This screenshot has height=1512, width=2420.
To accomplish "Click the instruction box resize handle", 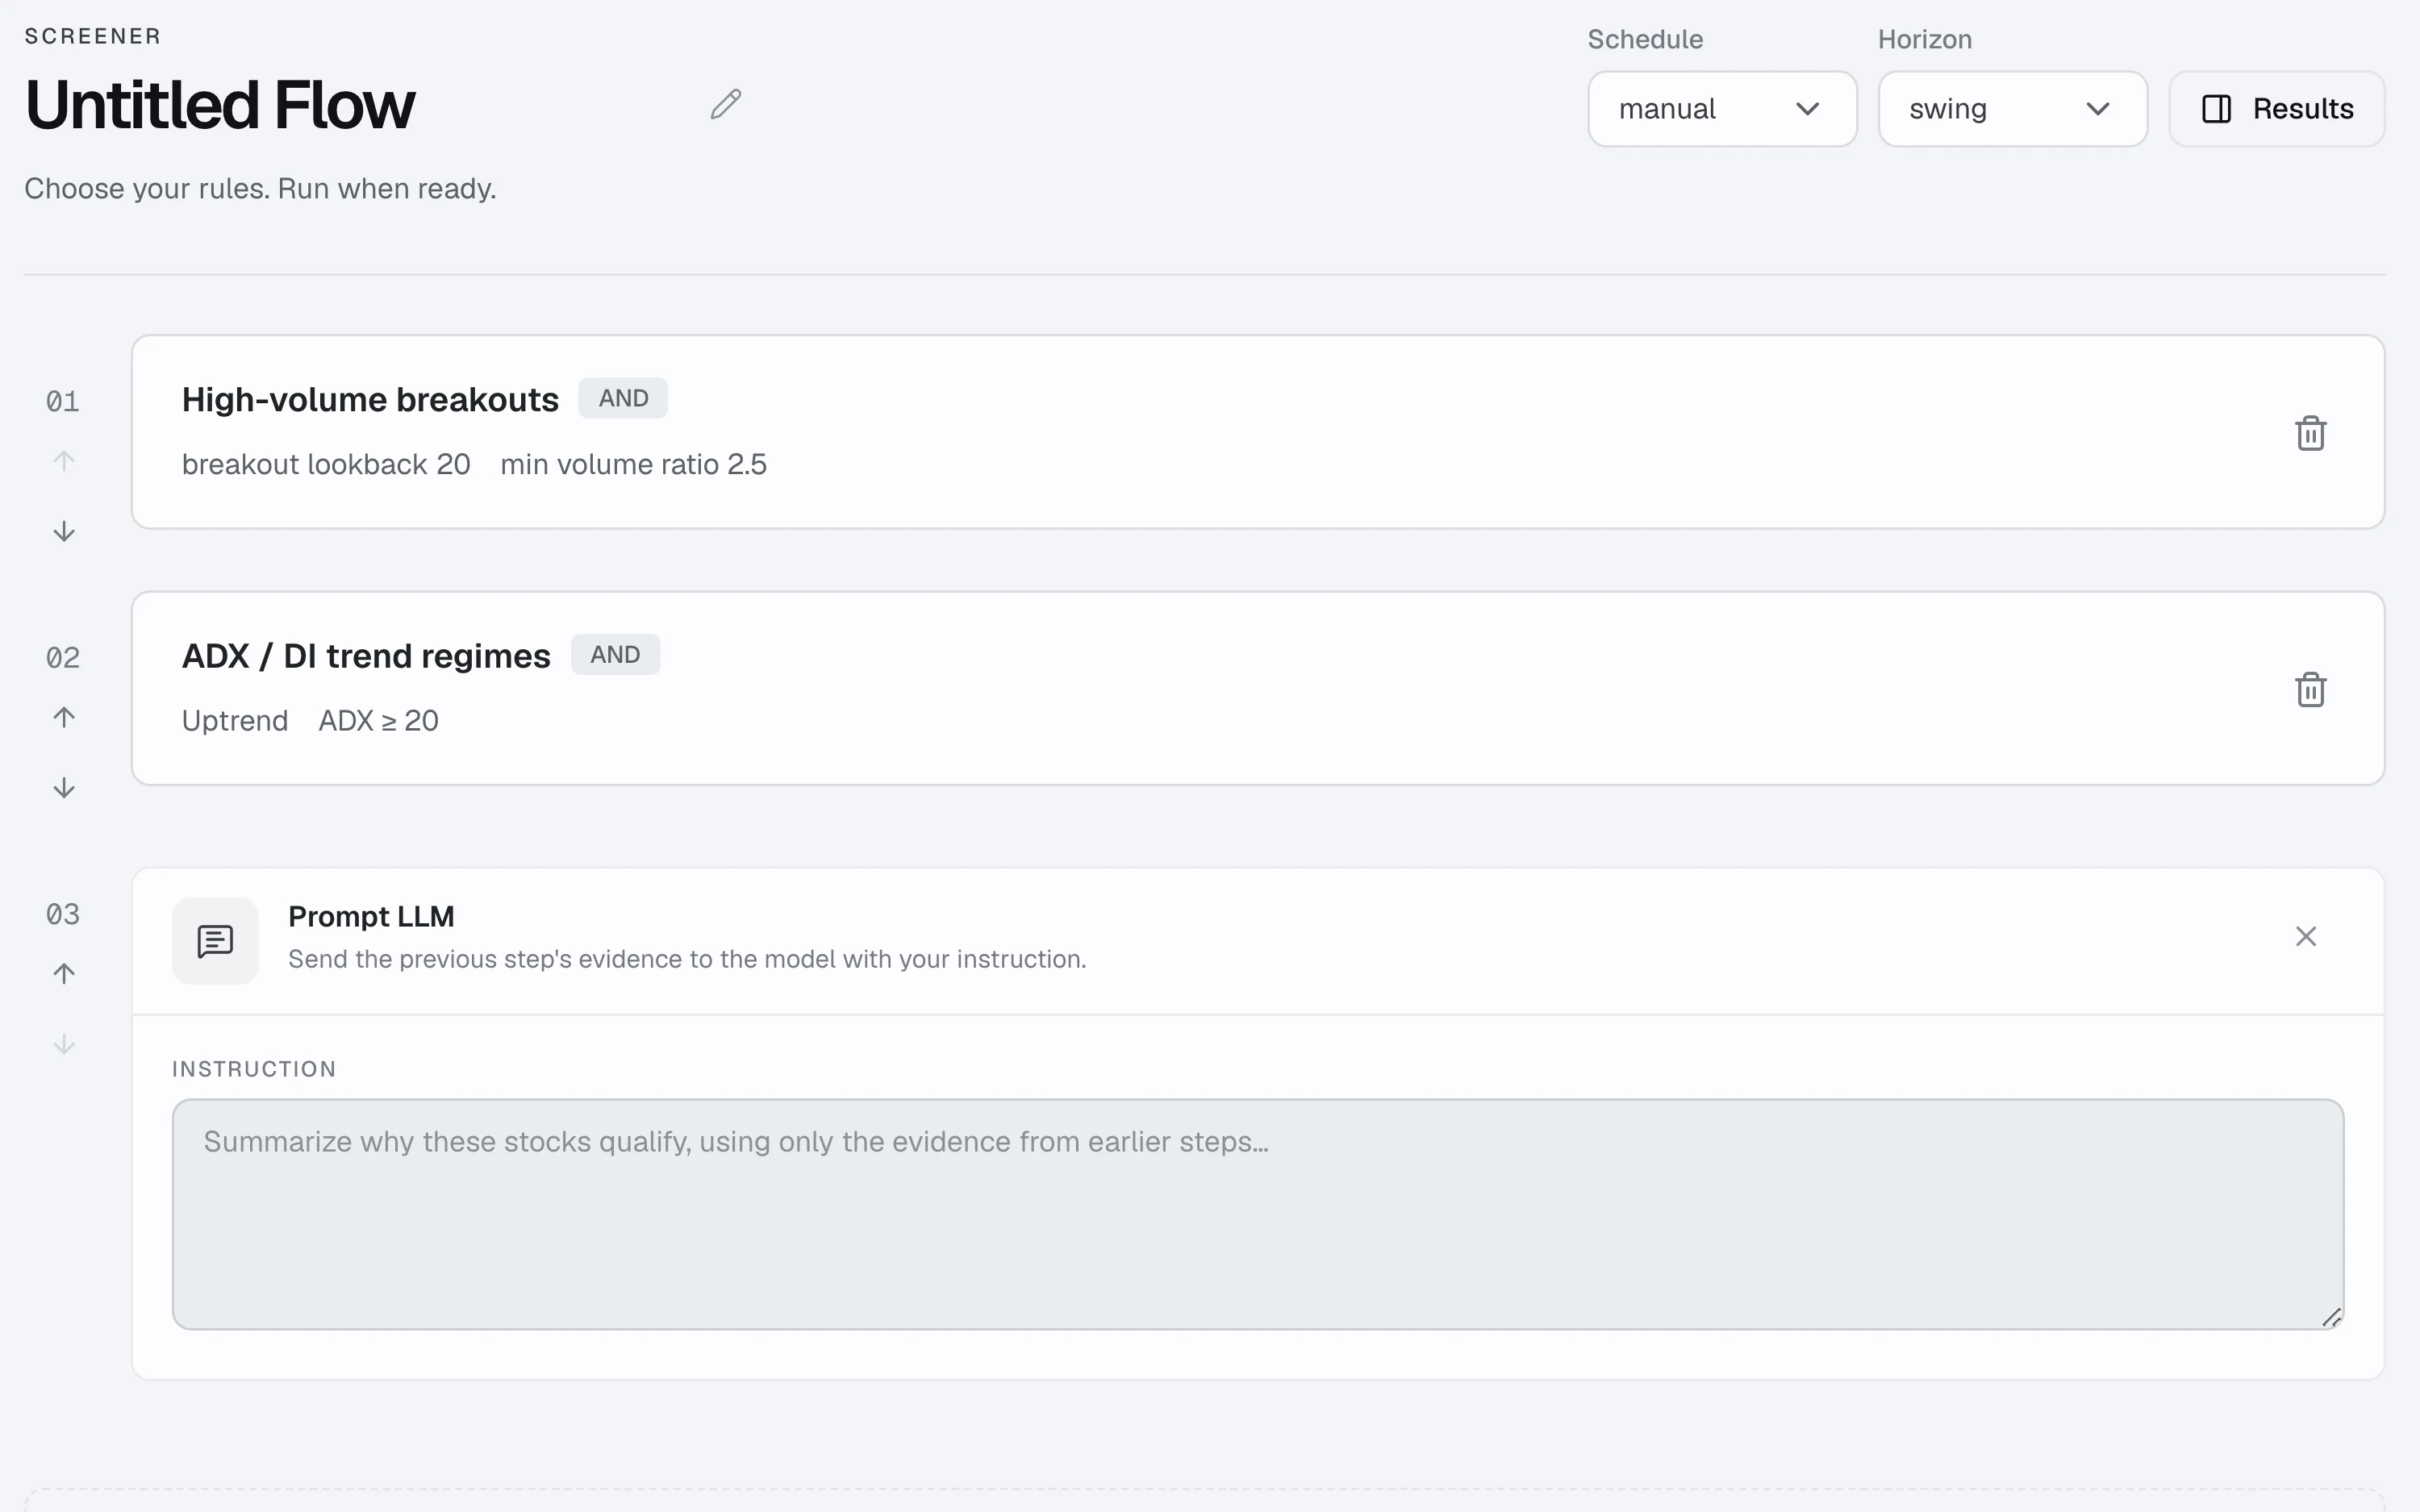I will pyautogui.click(x=2331, y=1318).
